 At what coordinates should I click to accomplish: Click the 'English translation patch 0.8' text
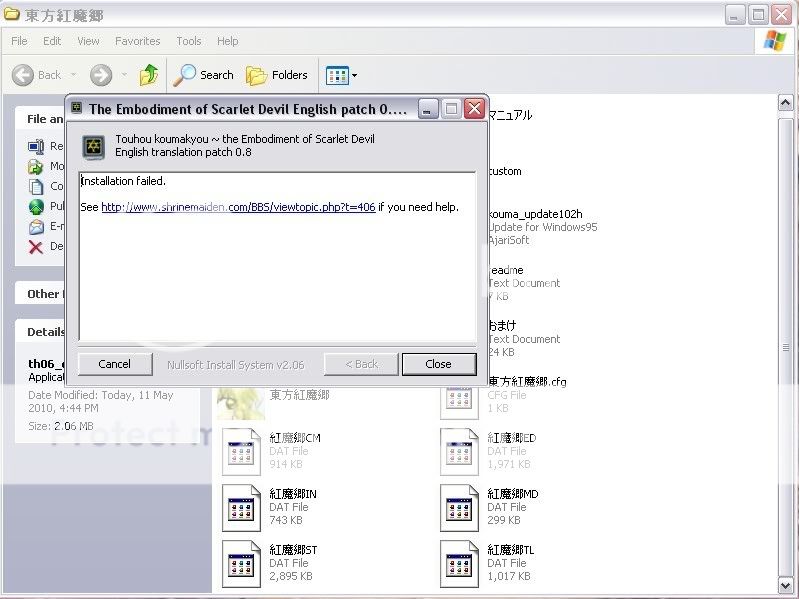(x=183, y=152)
